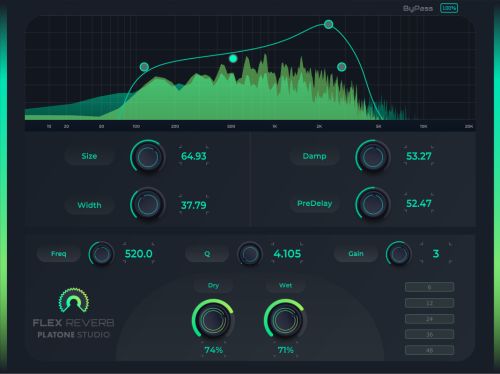Click the PLATONE STUDIO text
The image size is (500, 374).
tap(73, 335)
